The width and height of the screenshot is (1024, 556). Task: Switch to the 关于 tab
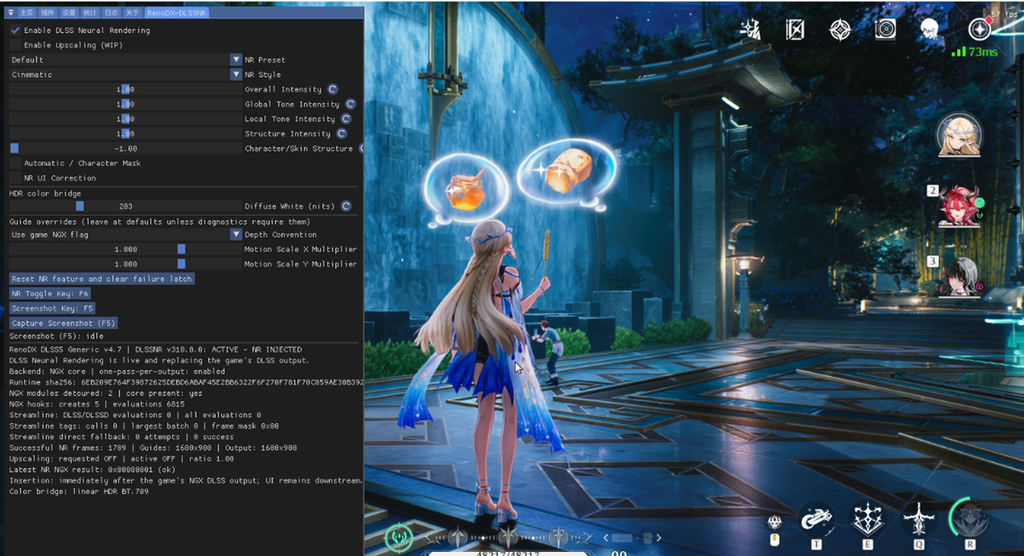click(132, 12)
